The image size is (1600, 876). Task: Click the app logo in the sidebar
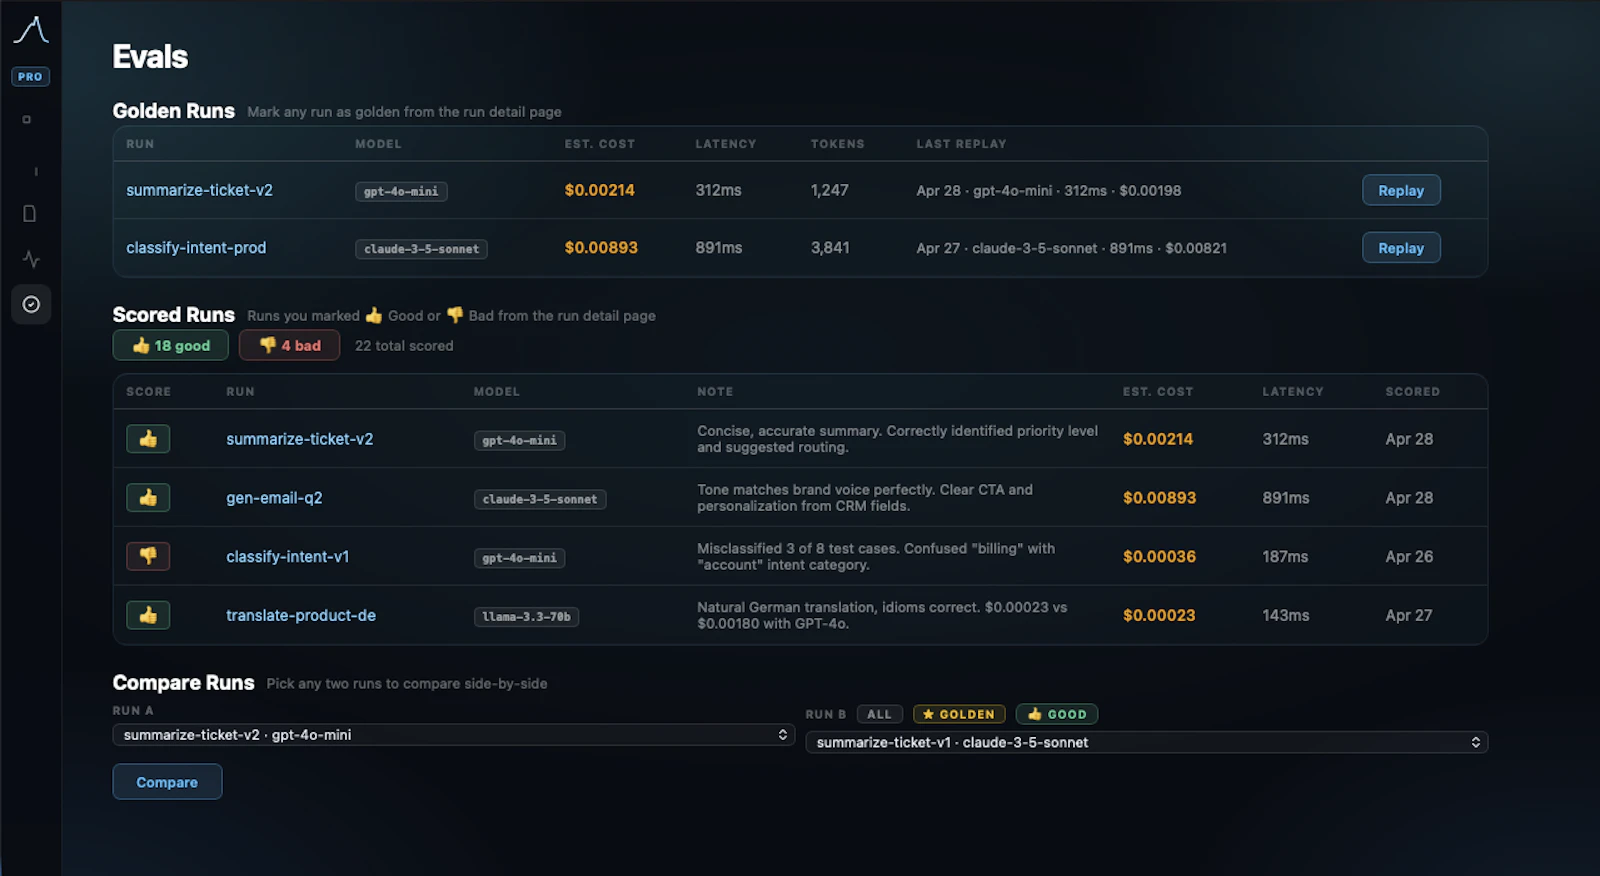[x=31, y=30]
